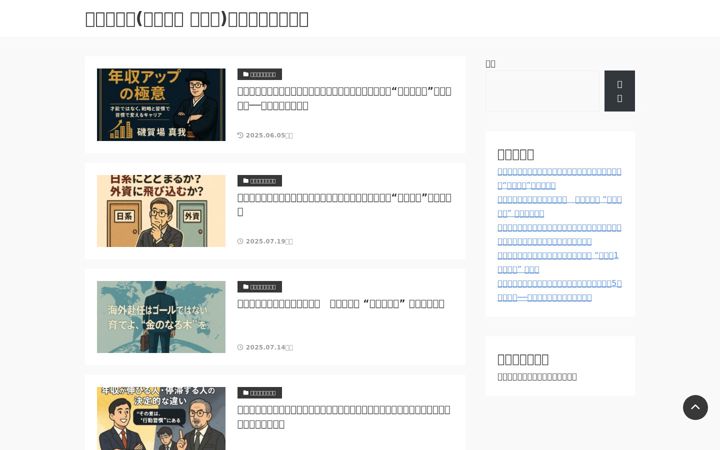Click the dark search submit button
Viewport: 720px width, 450px height.
[x=619, y=91]
